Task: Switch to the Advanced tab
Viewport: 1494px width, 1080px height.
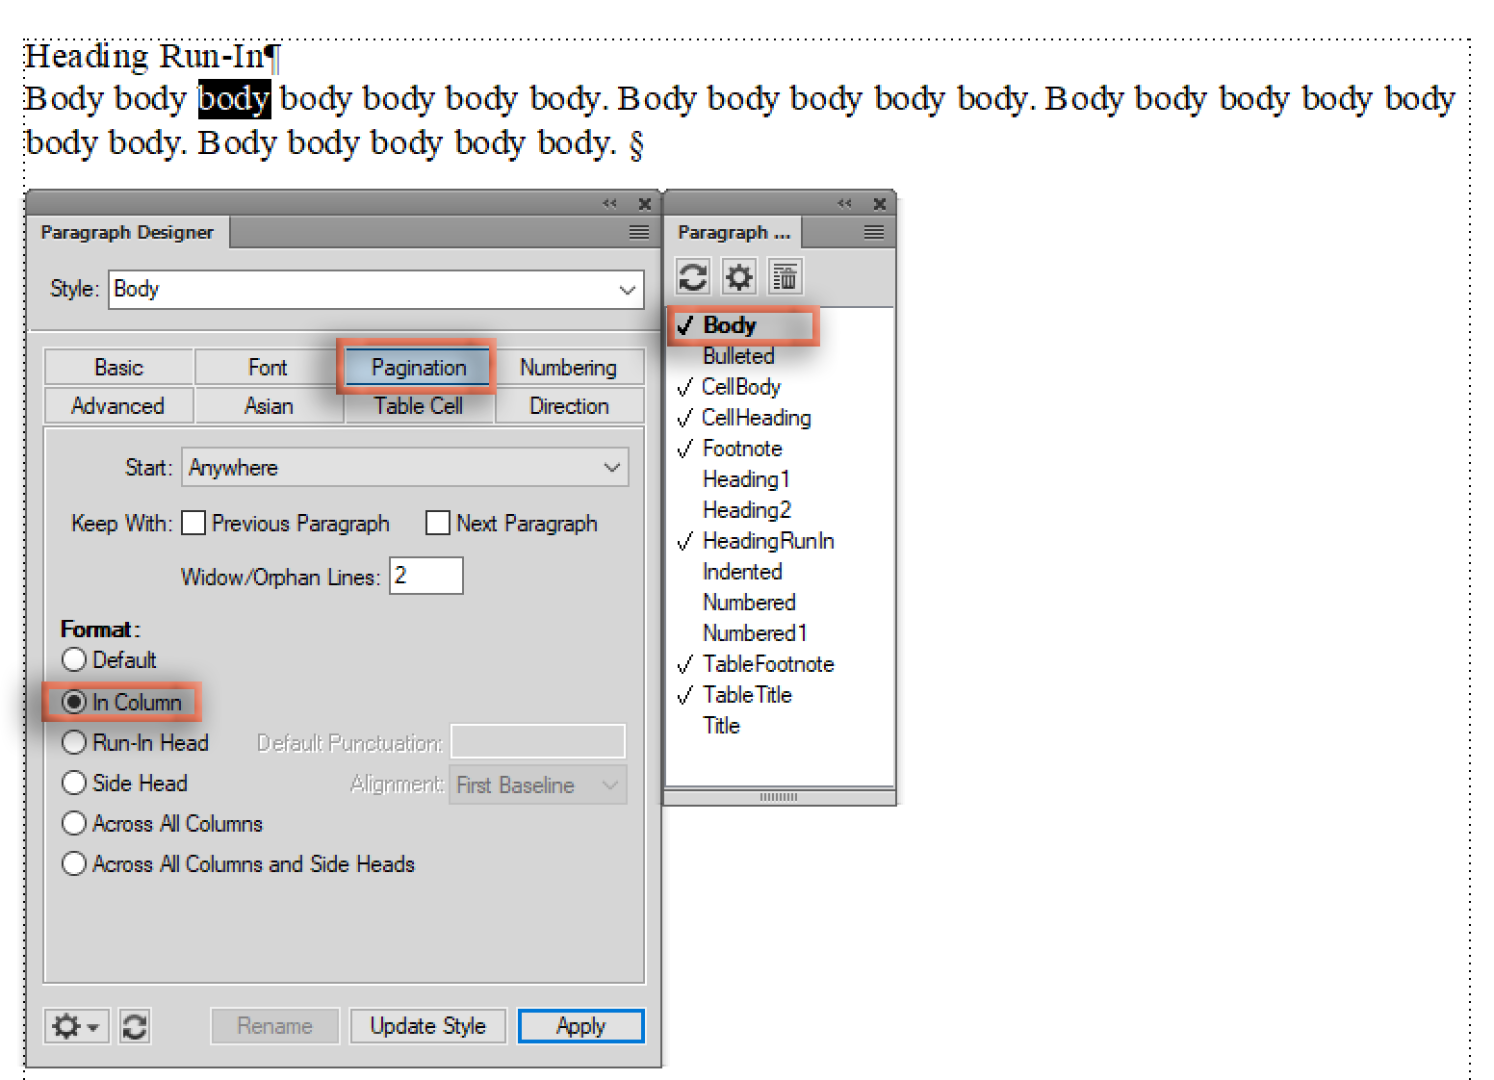Action: 119,406
